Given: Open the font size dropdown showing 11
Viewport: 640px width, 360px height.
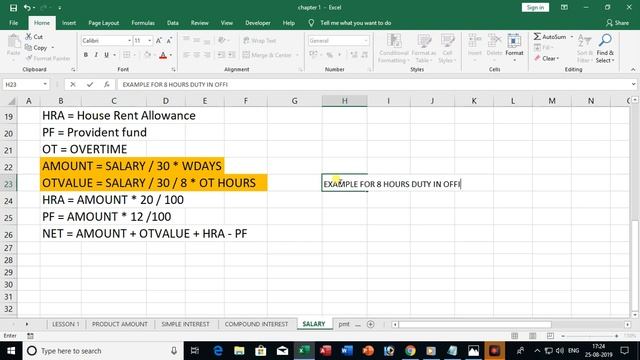Looking at the screenshot, I should pyautogui.click(x=150, y=40).
